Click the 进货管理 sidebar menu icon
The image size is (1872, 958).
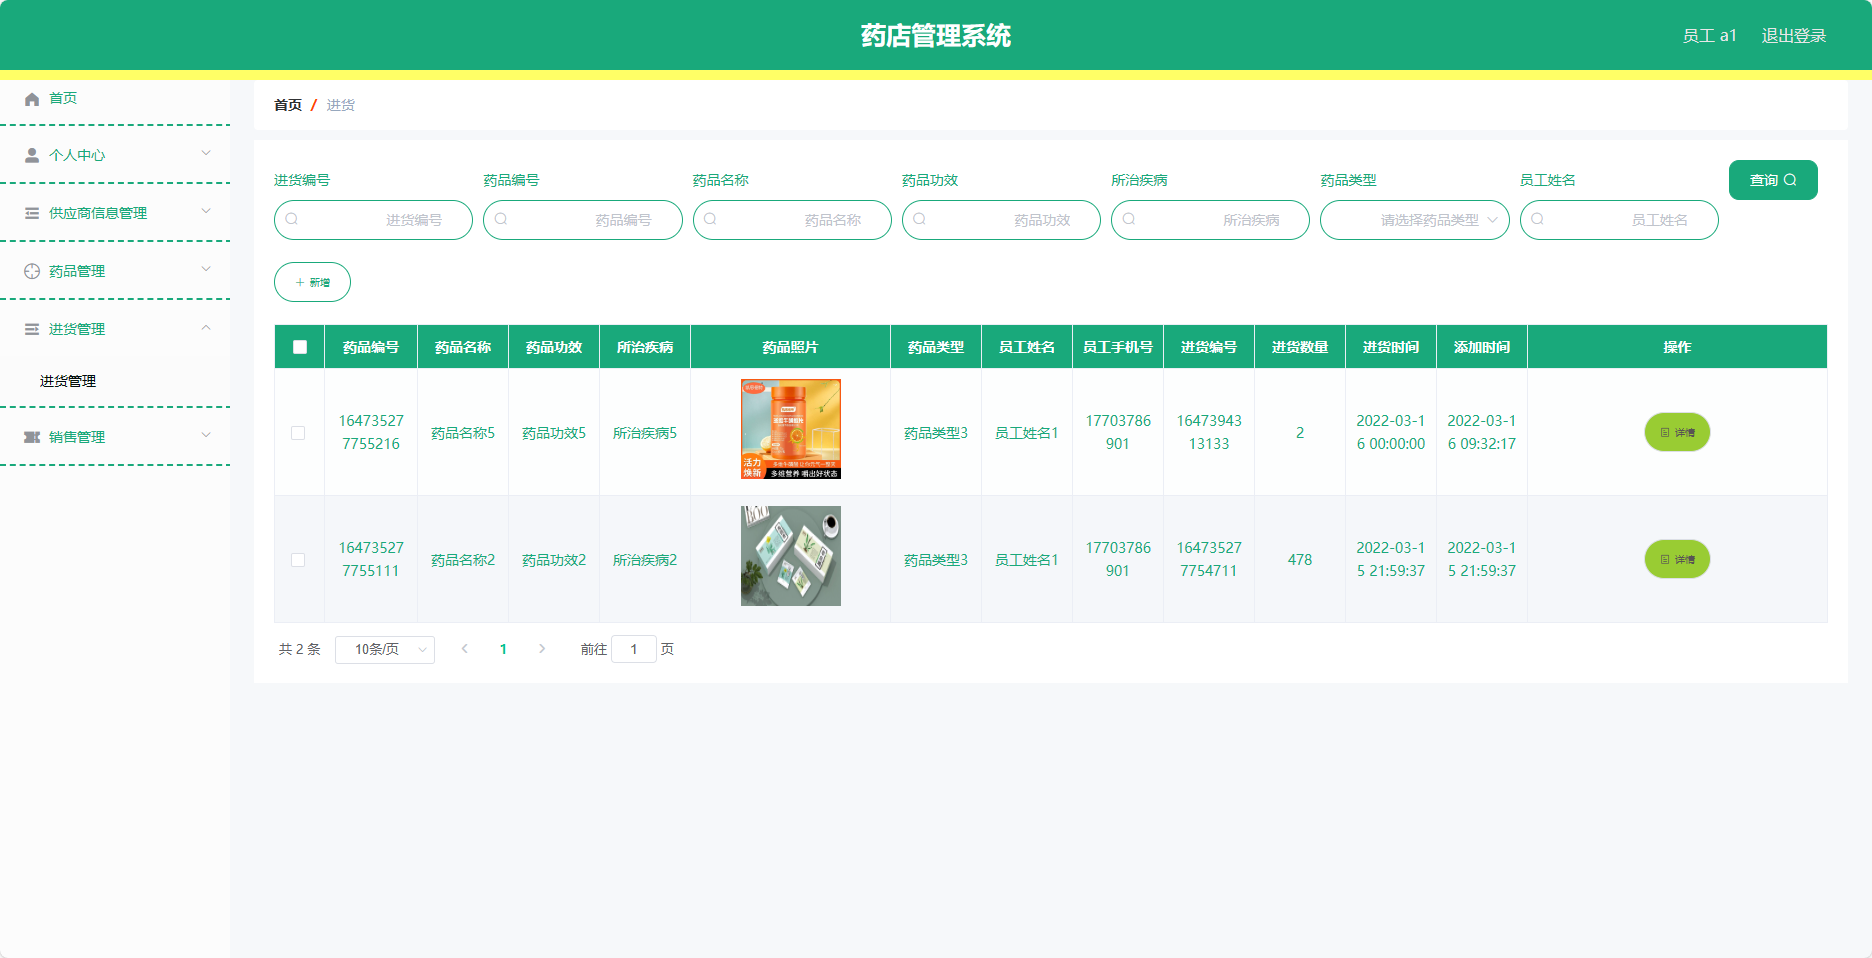tap(32, 329)
